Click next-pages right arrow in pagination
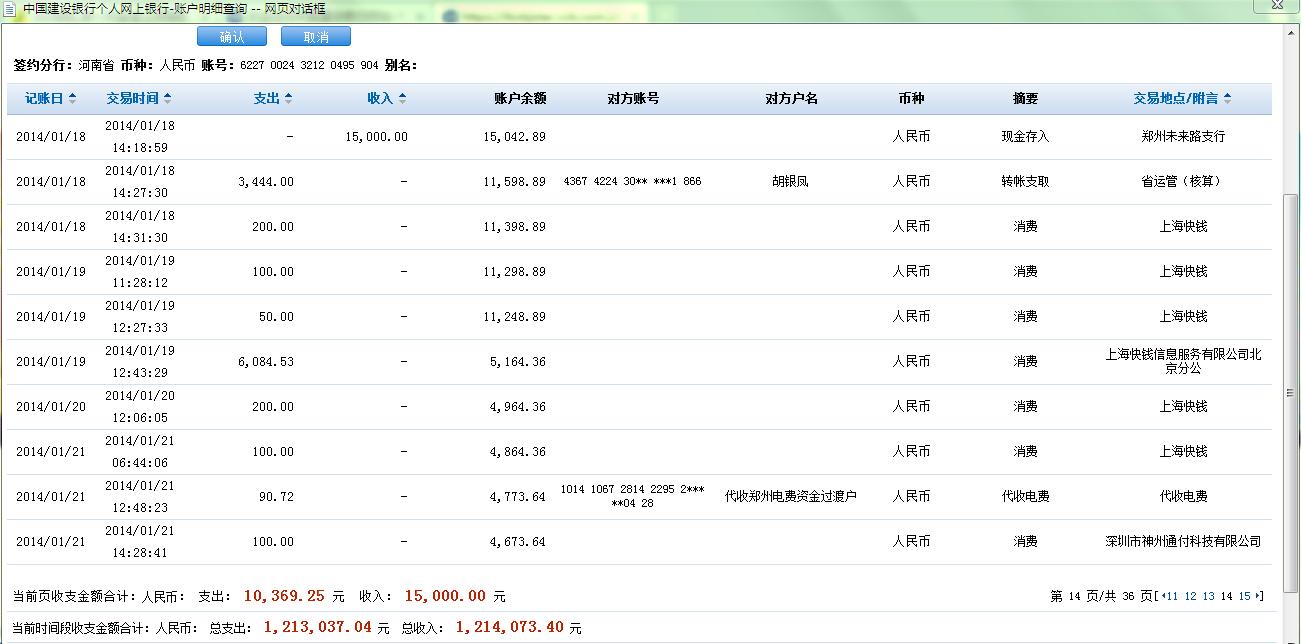The height and width of the screenshot is (644, 1301). (x=1258, y=597)
